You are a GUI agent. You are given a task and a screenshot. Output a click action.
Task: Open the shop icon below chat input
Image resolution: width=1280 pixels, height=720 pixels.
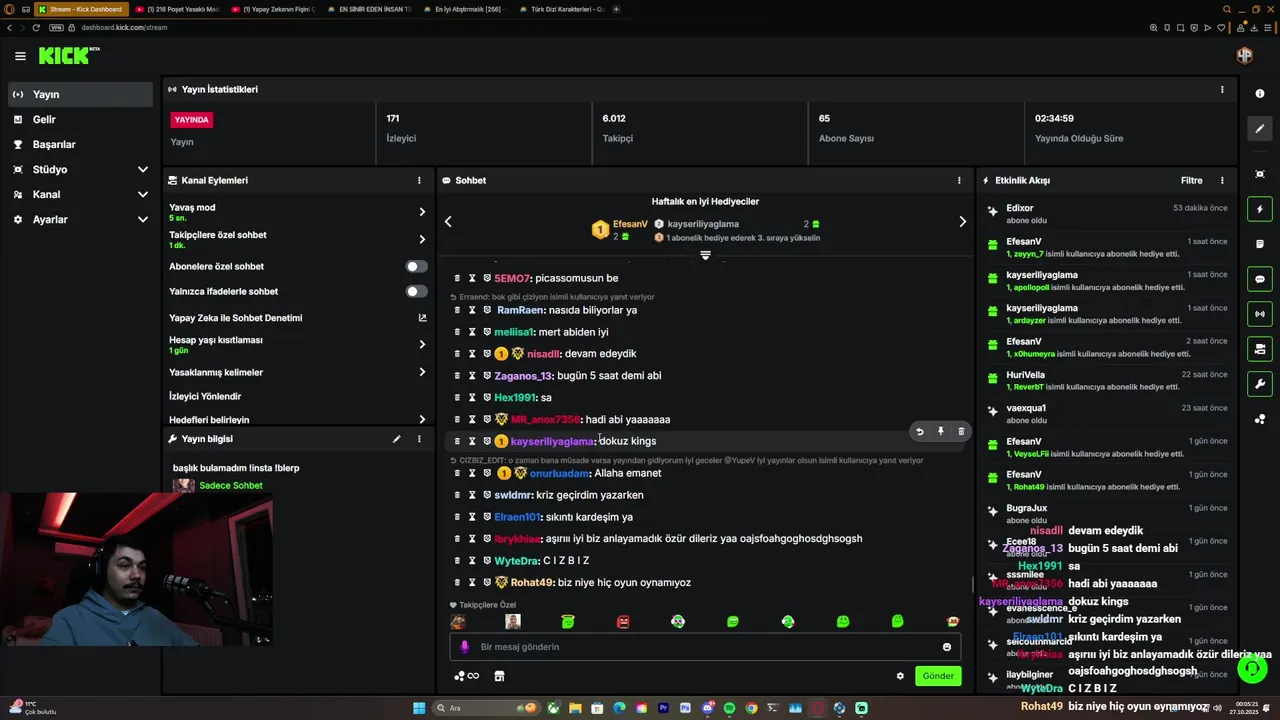499,676
